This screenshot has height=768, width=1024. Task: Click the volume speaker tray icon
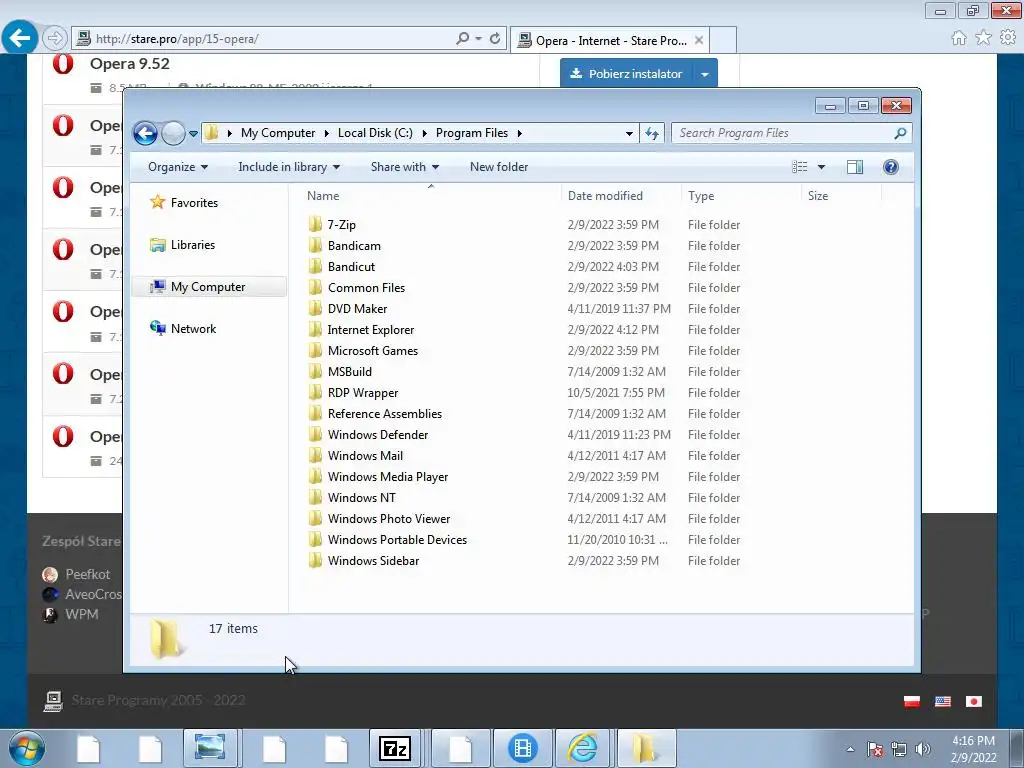click(923, 749)
